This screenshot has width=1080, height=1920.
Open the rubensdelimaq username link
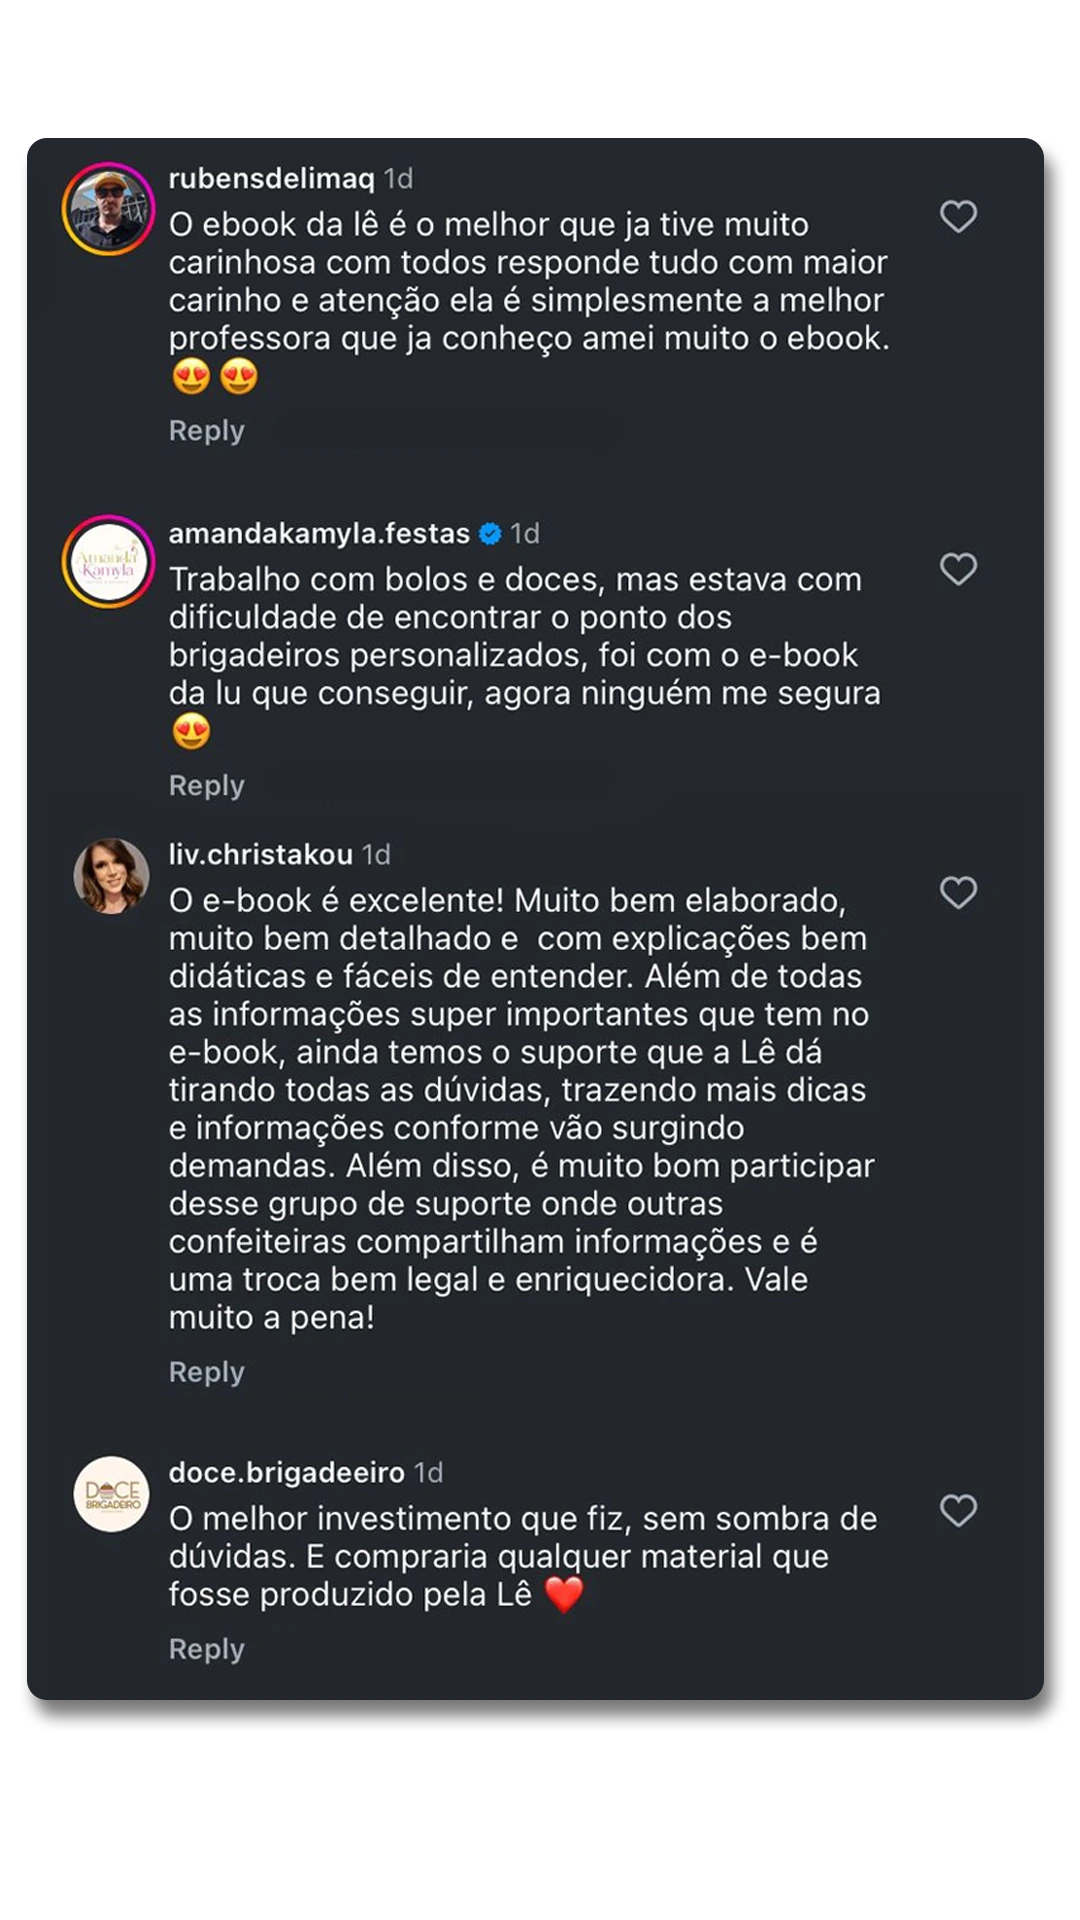pos(271,179)
